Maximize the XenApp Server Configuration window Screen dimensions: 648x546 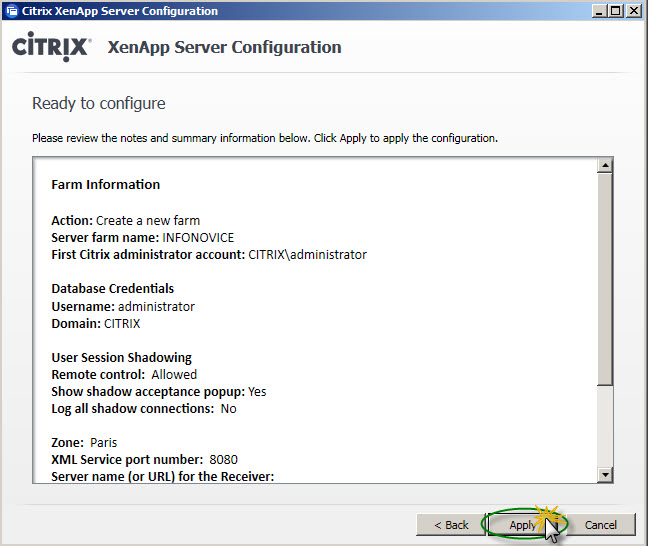coord(615,11)
